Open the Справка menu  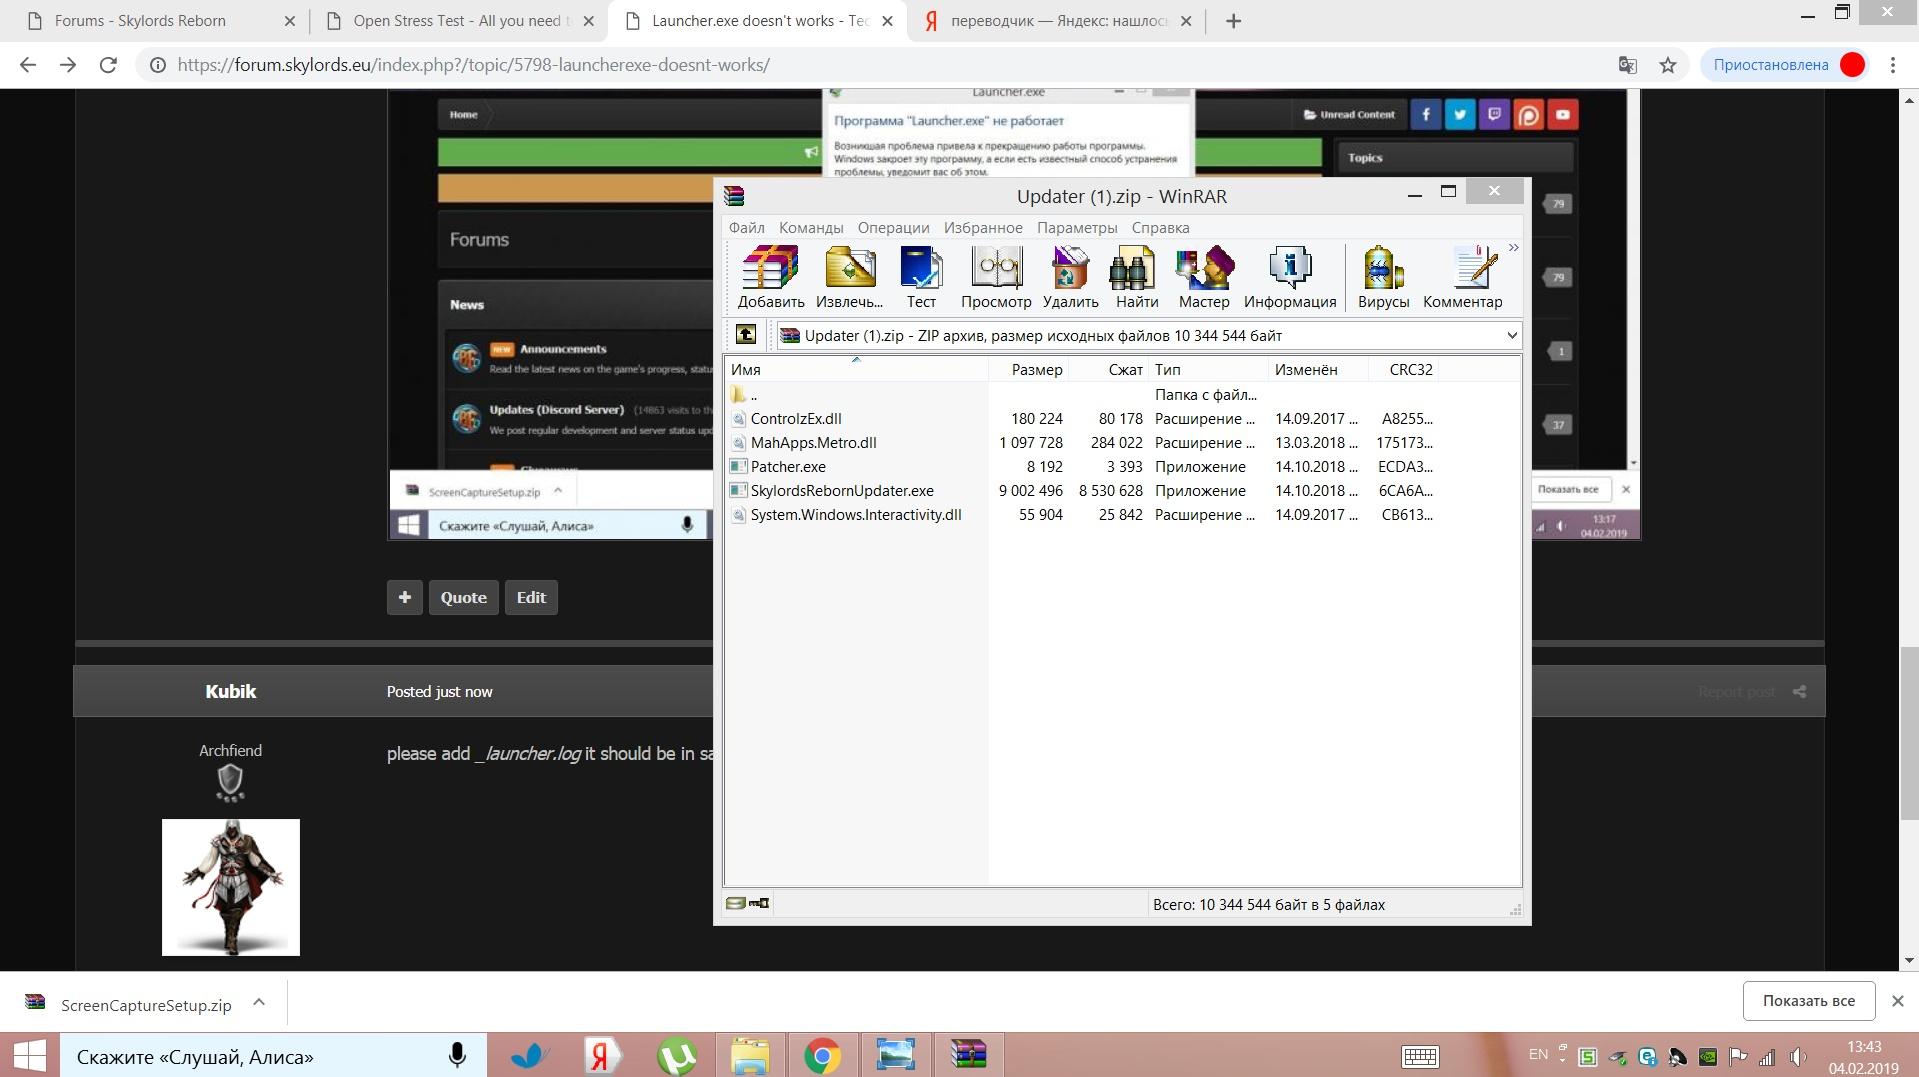coord(1160,228)
